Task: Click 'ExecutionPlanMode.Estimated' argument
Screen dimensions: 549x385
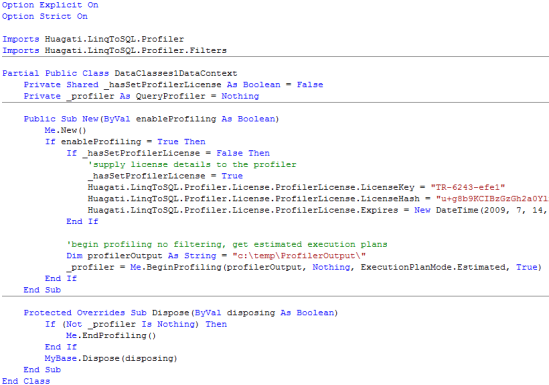Action: [434, 267]
